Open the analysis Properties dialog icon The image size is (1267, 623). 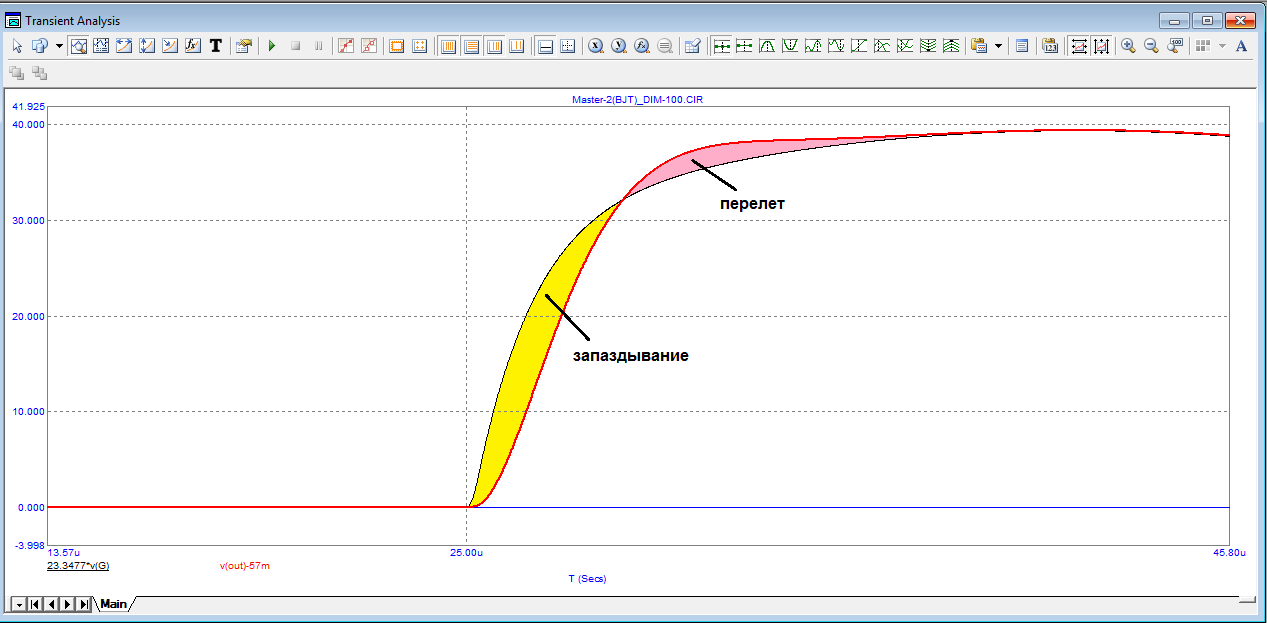[244, 46]
